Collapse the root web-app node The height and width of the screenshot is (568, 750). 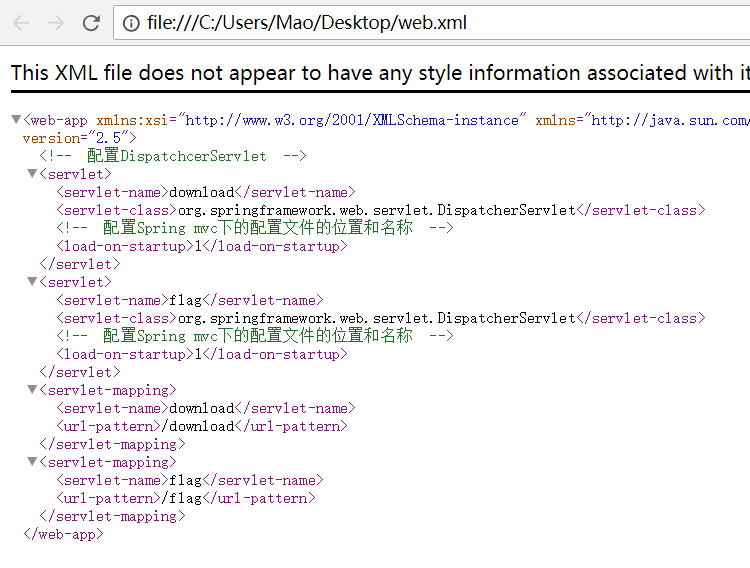click(16, 120)
